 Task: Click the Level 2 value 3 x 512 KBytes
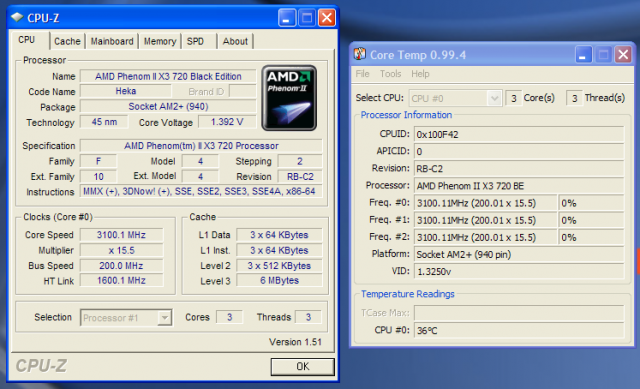pyautogui.click(x=279, y=266)
